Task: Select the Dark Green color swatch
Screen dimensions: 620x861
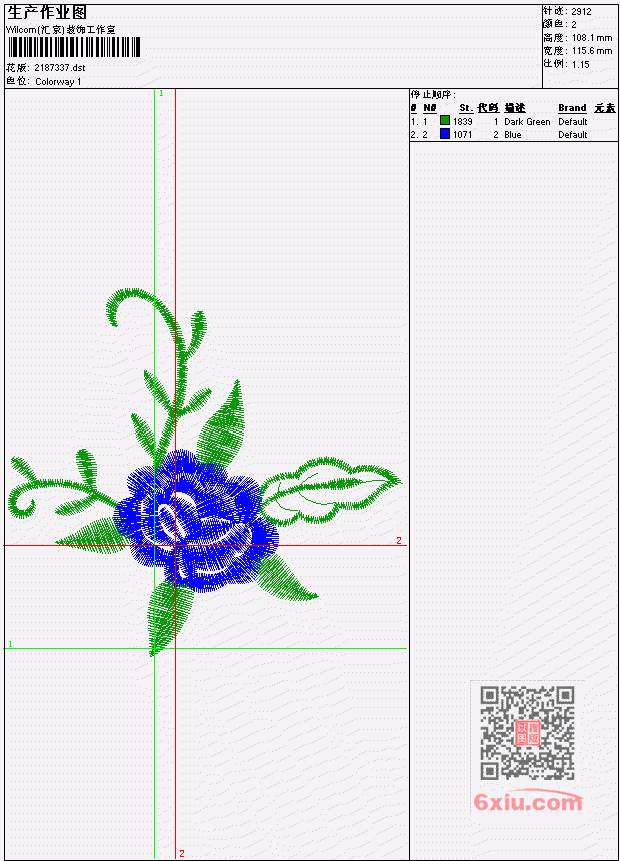Action: [445, 121]
